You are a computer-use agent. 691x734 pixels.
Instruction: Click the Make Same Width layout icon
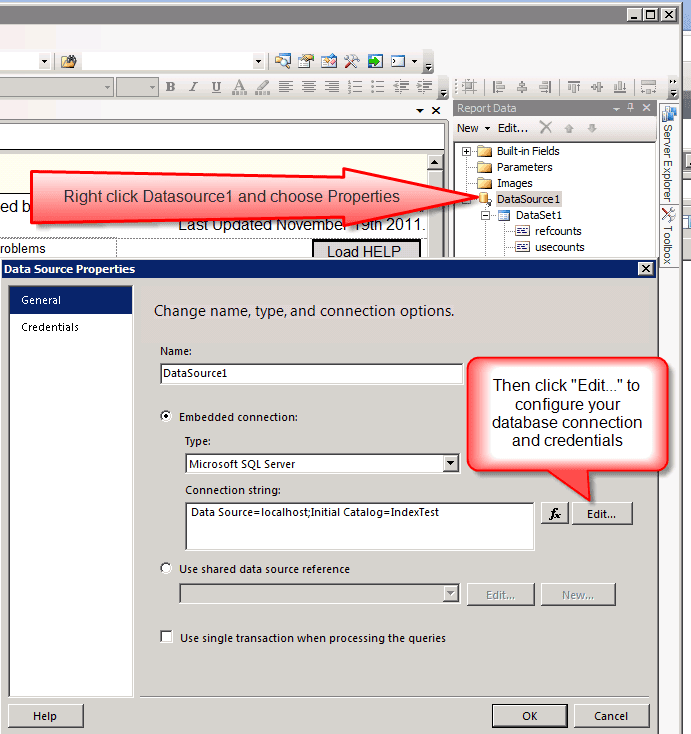coord(649,87)
